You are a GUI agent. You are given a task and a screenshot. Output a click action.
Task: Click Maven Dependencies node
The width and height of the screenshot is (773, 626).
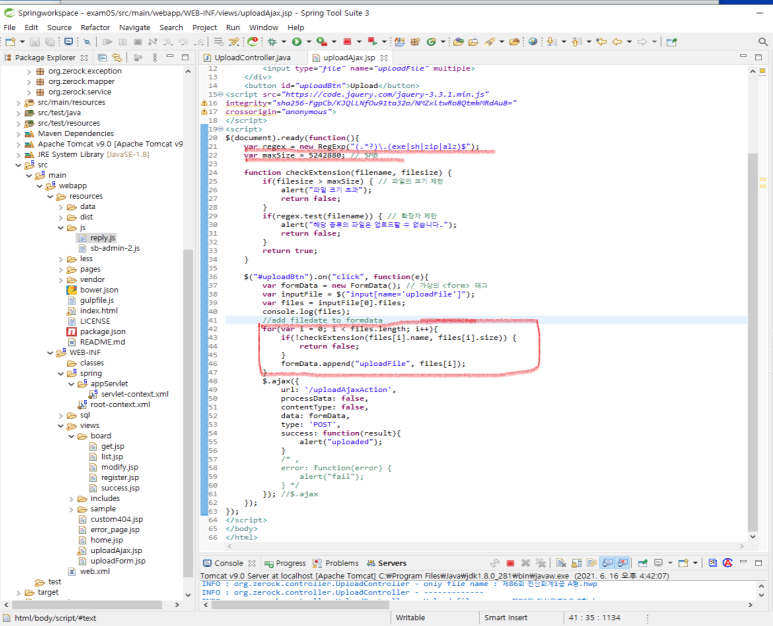[x=75, y=134]
